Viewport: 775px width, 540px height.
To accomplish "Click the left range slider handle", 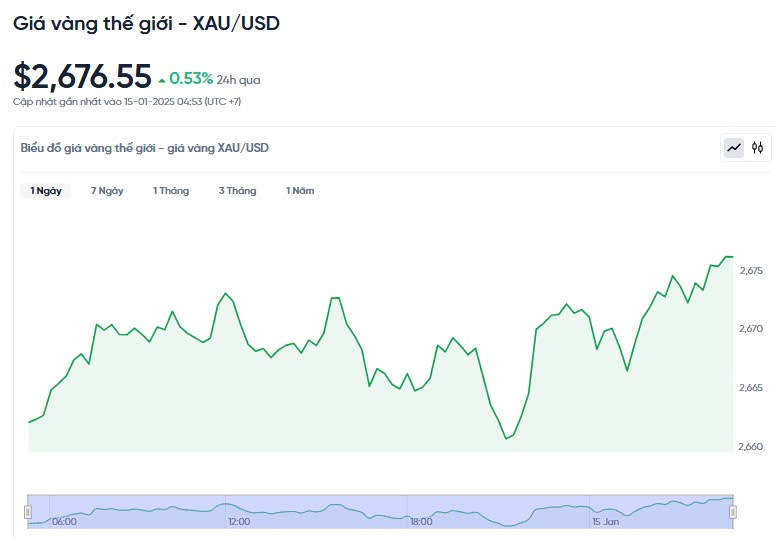I will pyautogui.click(x=28, y=511).
